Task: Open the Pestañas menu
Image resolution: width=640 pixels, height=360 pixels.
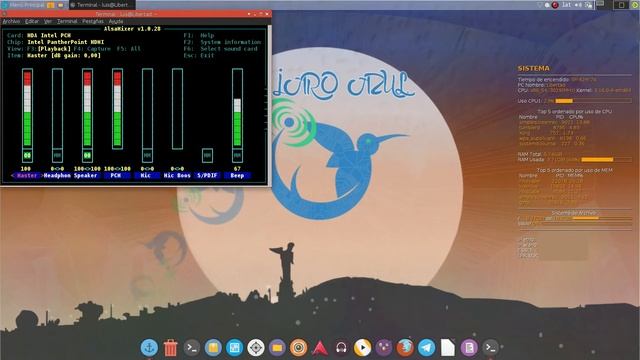Action: (x=93, y=21)
